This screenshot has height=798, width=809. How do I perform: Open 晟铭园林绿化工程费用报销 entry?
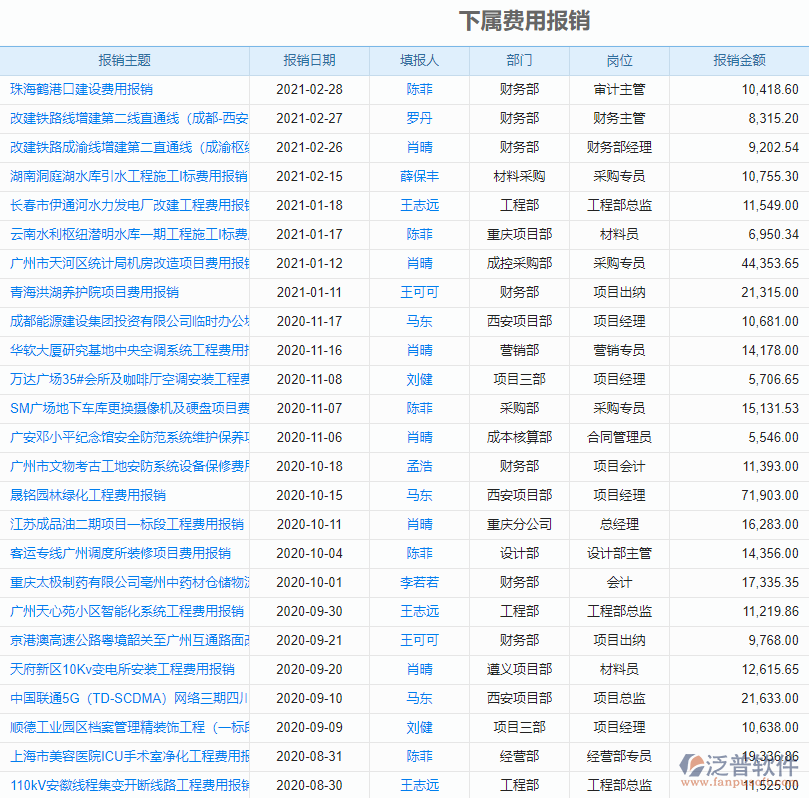(x=88, y=496)
